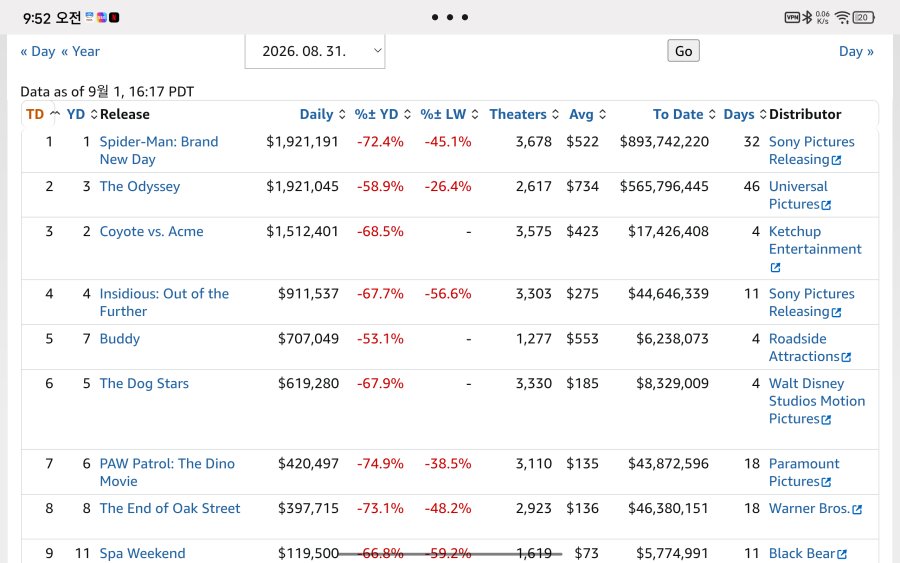This screenshot has height=563, width=900.
Task: Tap the three dots at top center
Action: click(450, 17)
